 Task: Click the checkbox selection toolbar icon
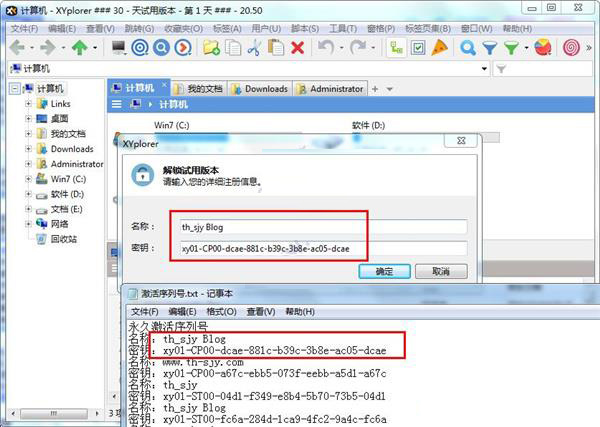(x=418, y=48)
